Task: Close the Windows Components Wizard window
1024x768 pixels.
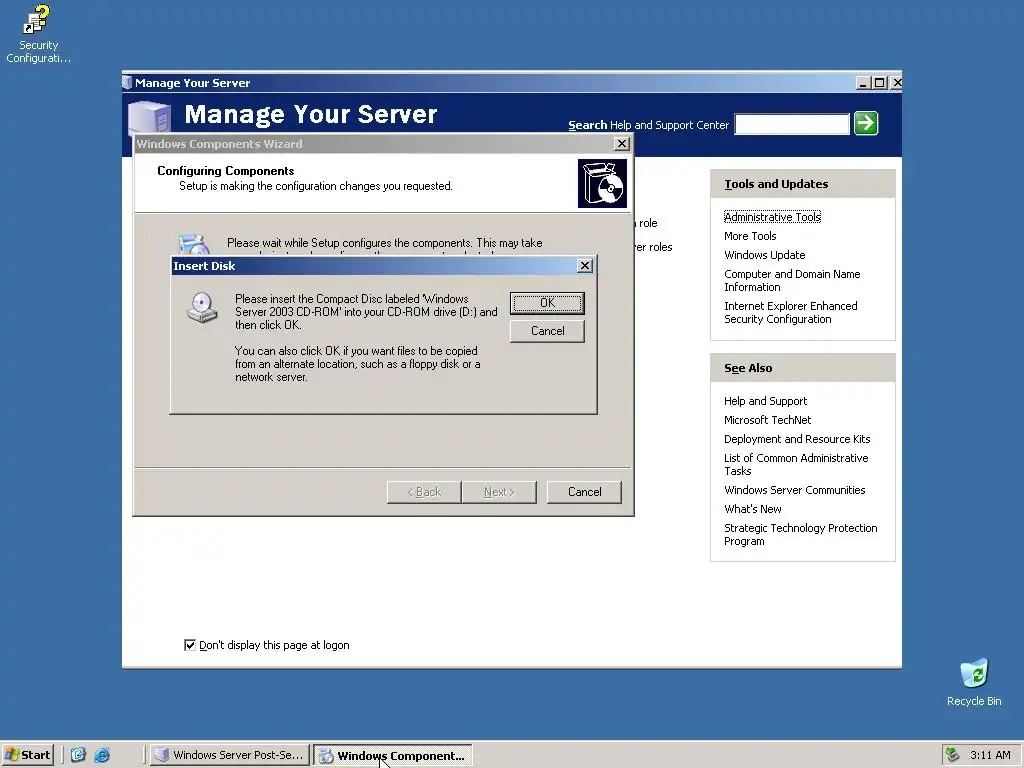Action: (x=622, y=144)
